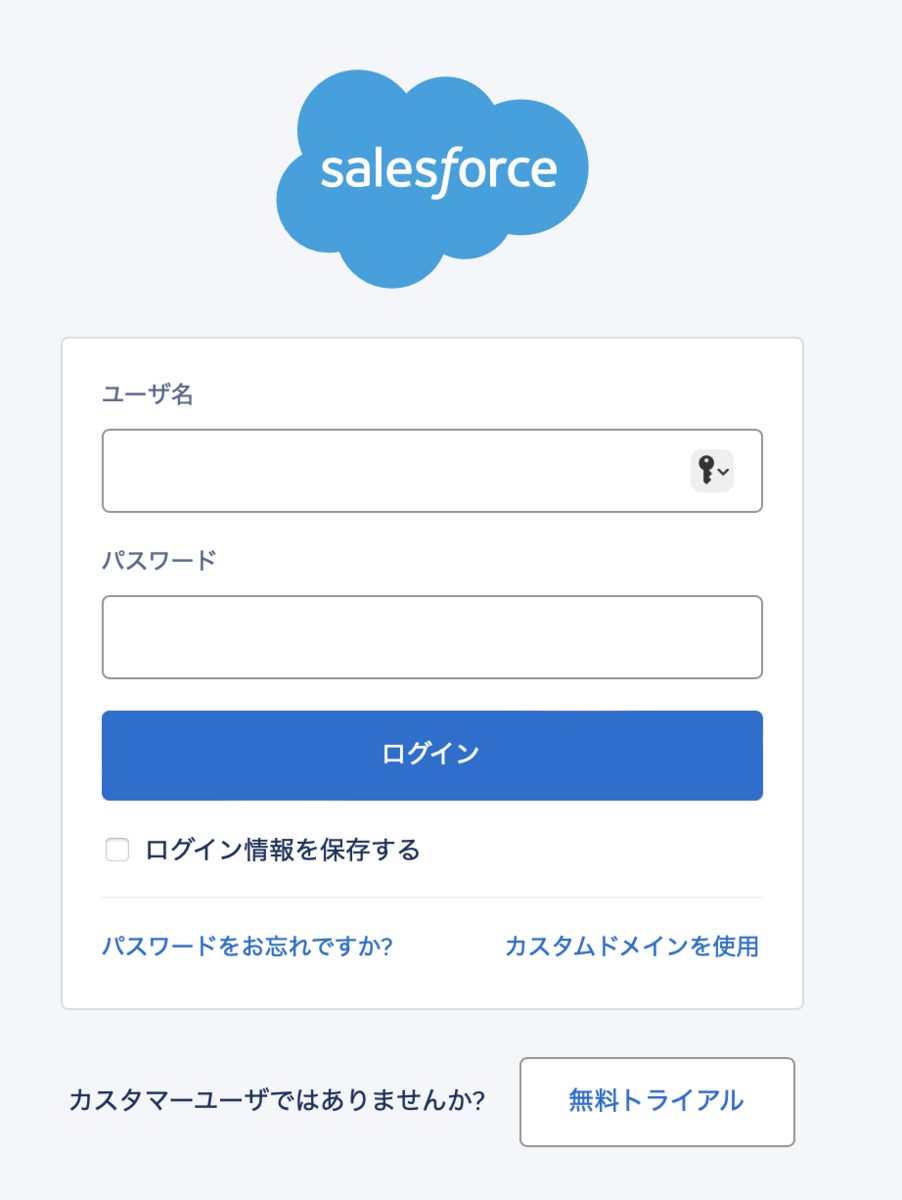902x1200 pixels.
Task: Follow the カスタムドメインを使用 link
Action: (x=632, y=946)
